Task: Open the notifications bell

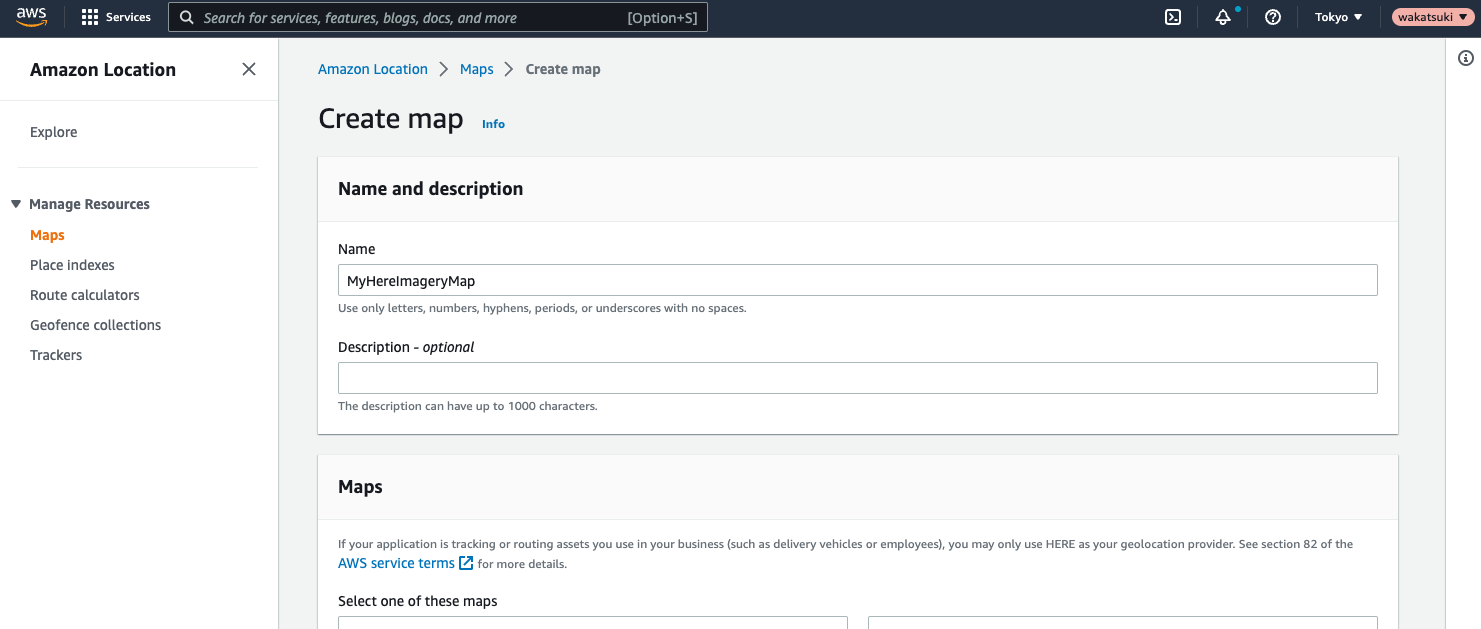Action: click(x=1223, y=17)
